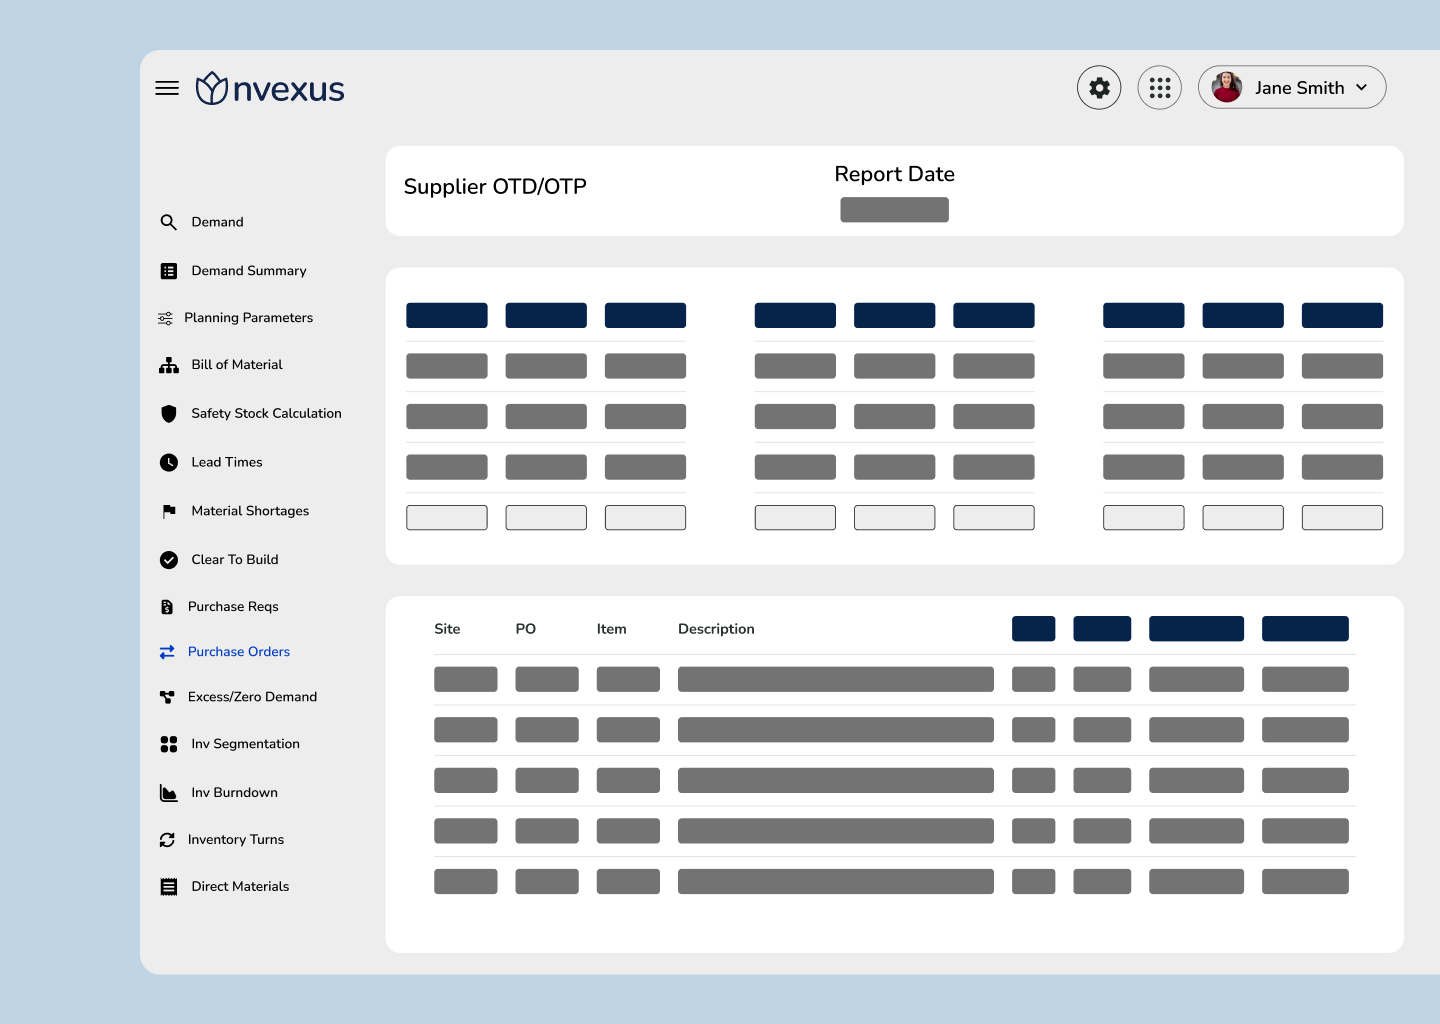The height and width of the screenshot is (1024, 1440).
Task: Click the Direct Materials list icon
Action: pyautogui.click(x=169, y=887)
